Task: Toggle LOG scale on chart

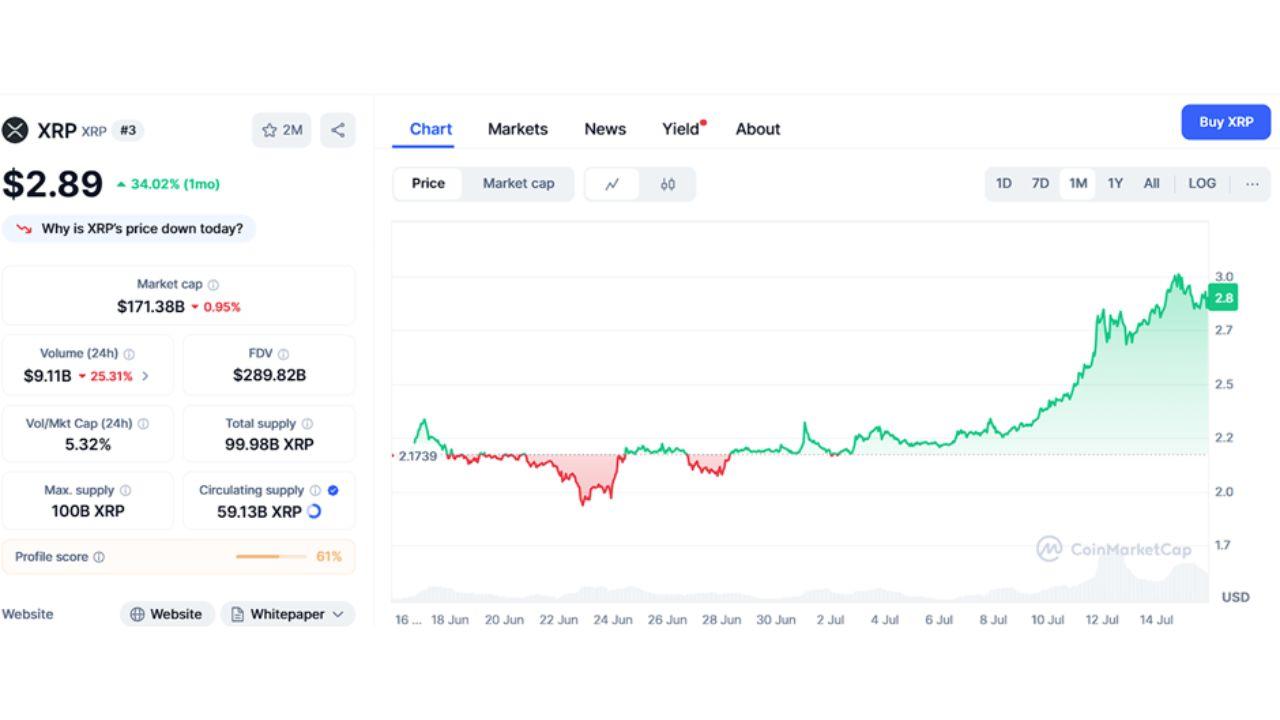Action: (x=1202, y=184)
